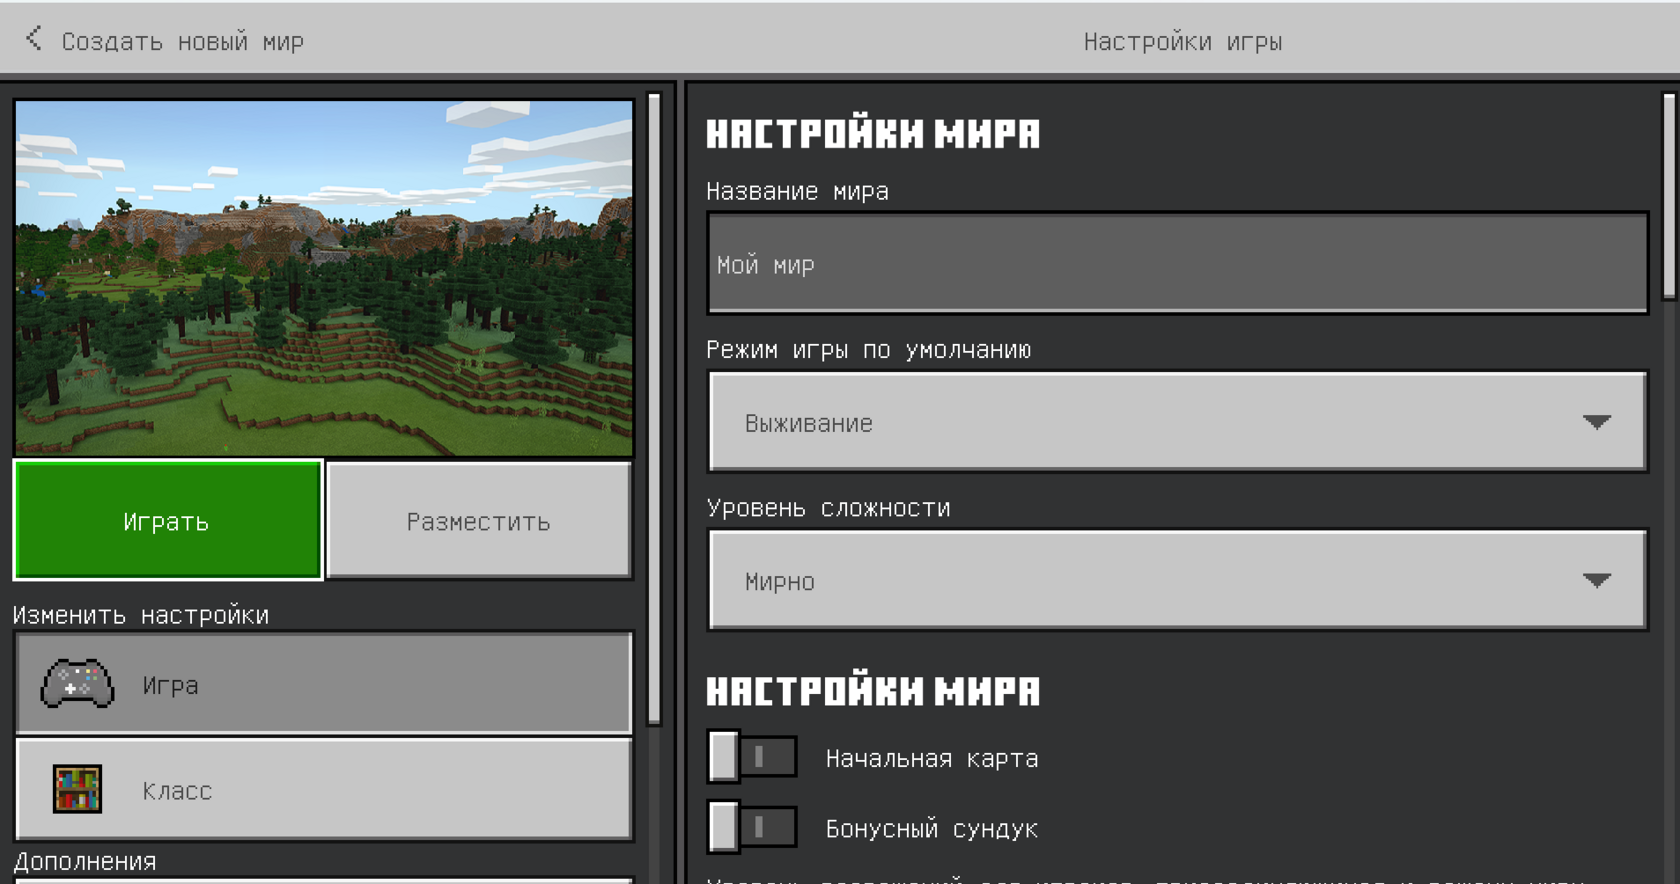This screenshot has width=1680, height=884.
Task: Open the Мирно difficulty dropdown
Action: coord(1177,580)
